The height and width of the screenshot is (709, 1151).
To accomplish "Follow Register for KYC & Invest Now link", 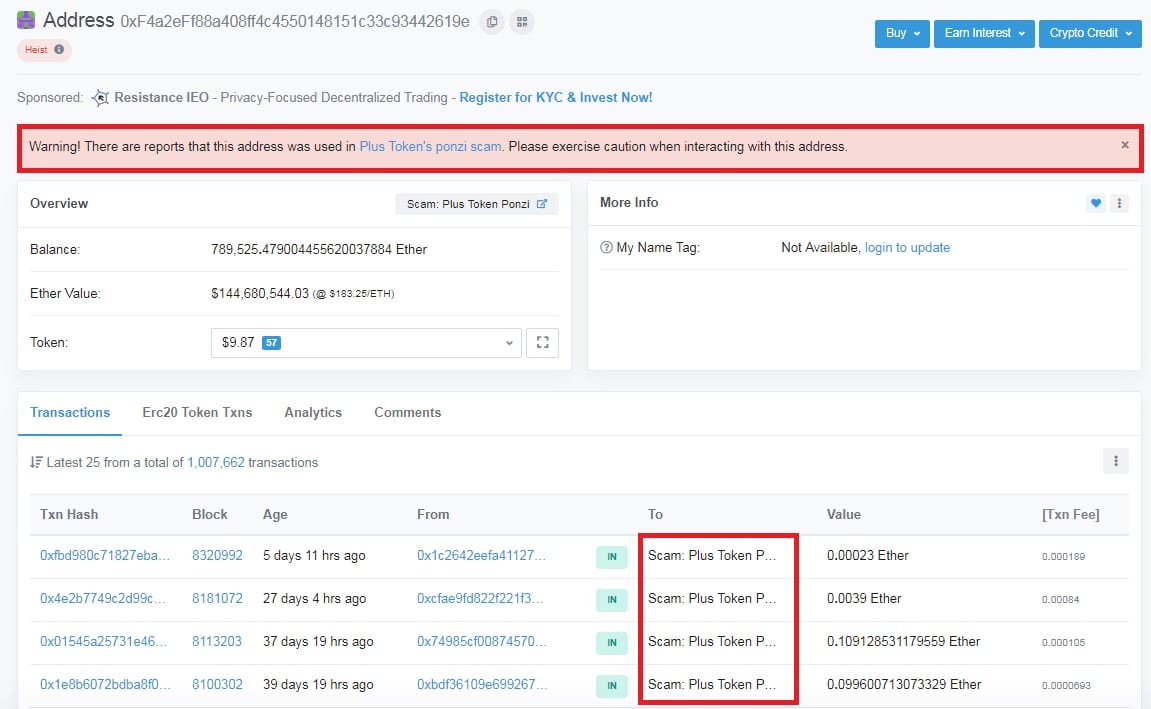I will pyautogui.click(x=556, y=98).
